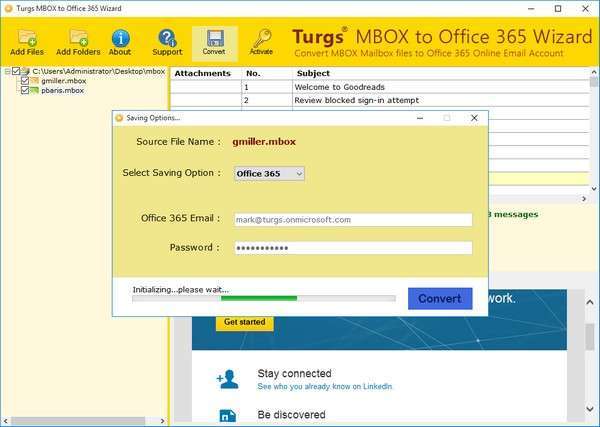
Task: Click the Add Files toolbar icon
Action: coord(27,38)
